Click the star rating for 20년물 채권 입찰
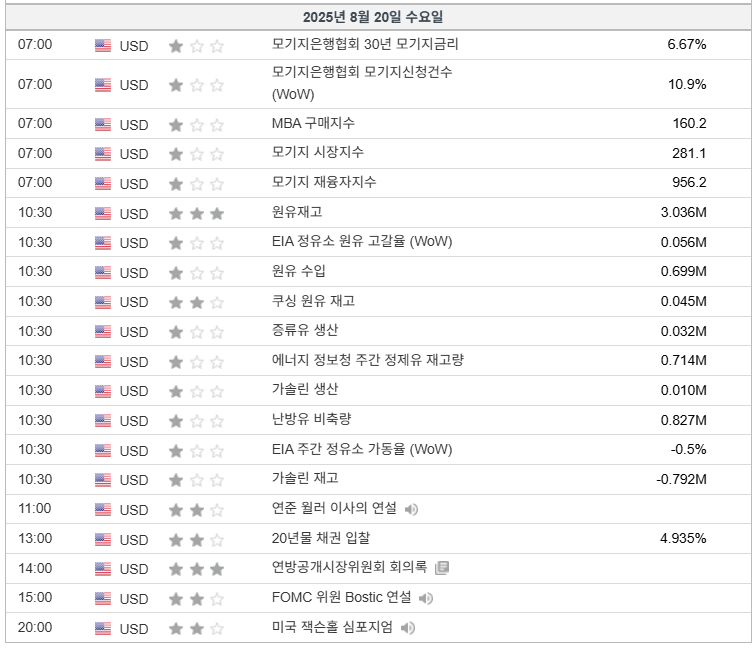The height and width of the screenshot is (649, 755). (x=196, y=540)
